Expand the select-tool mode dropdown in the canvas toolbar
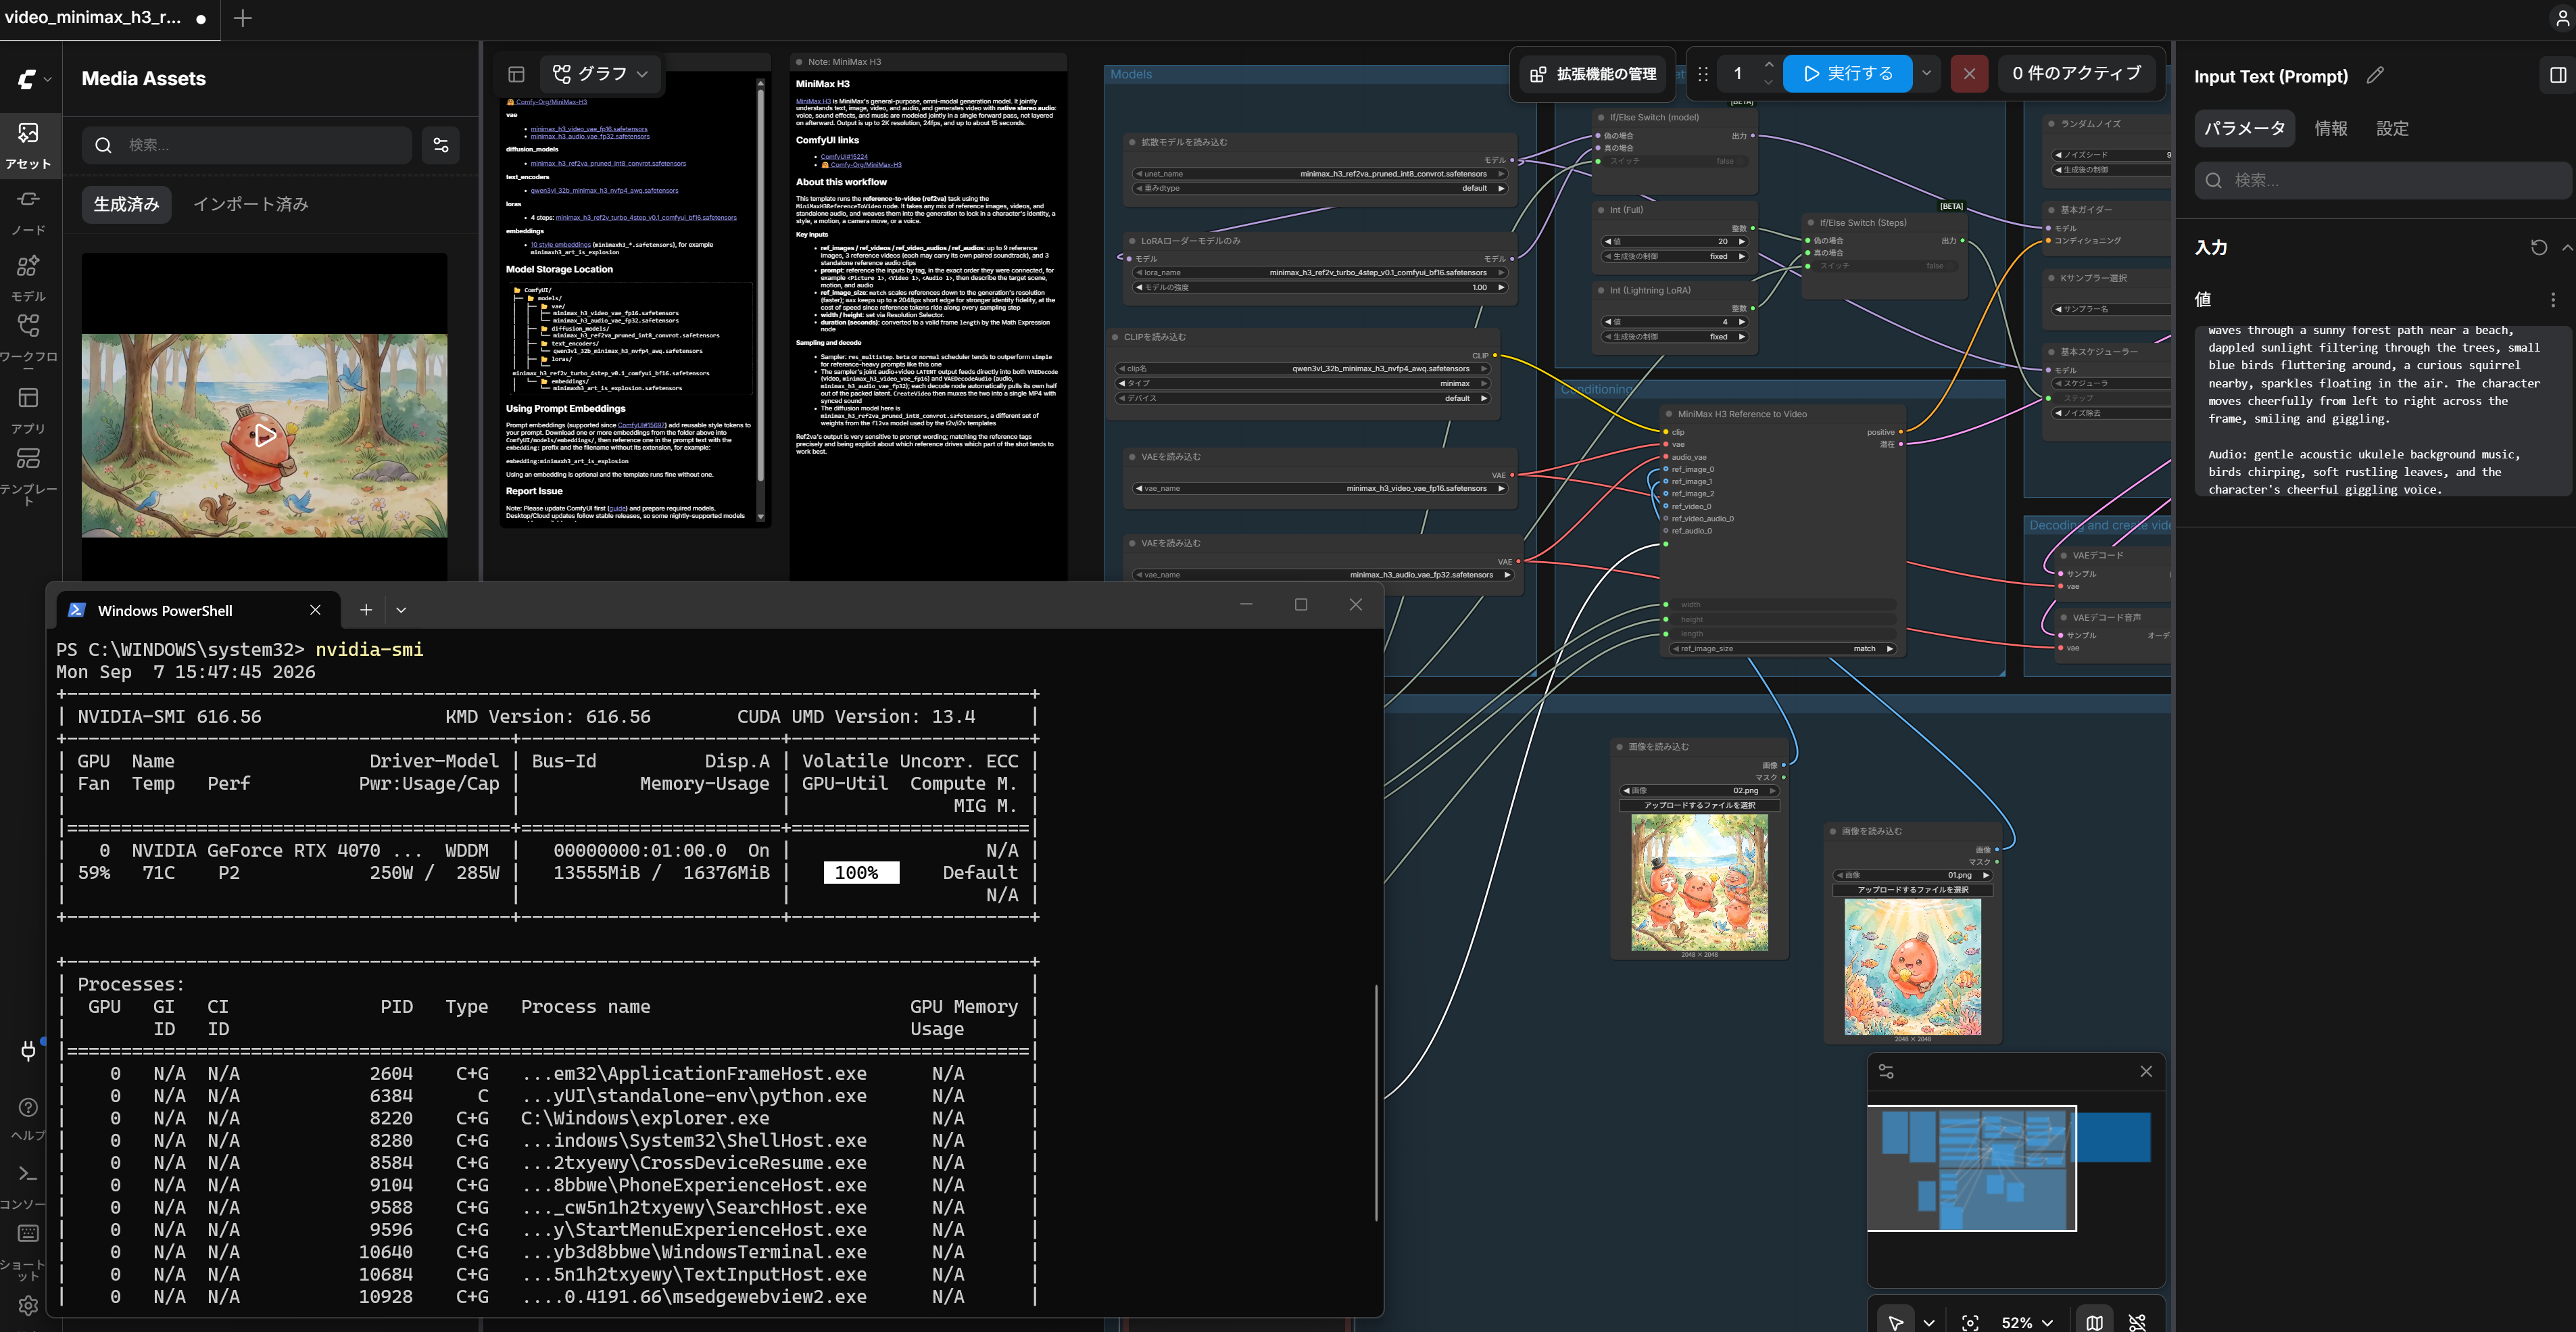The width and height of the screenshot is (2576, 1332). pyautogui.click(x=1929, y=1322)
